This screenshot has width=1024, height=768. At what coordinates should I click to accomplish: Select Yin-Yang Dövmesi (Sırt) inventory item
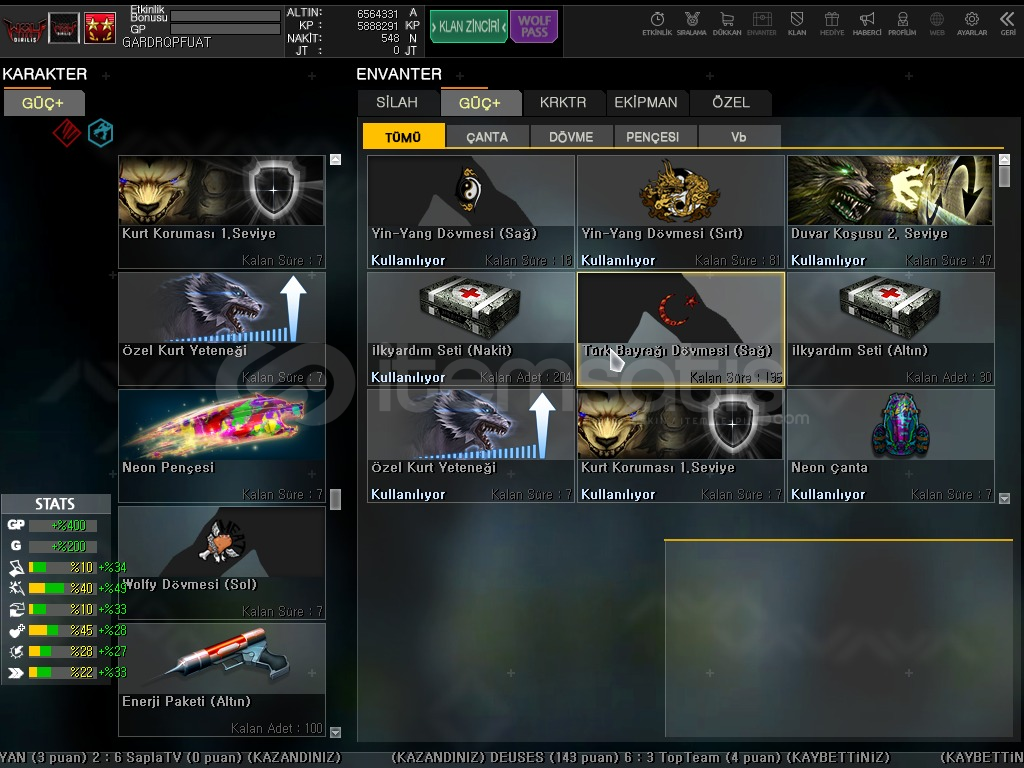coord(680,212)
